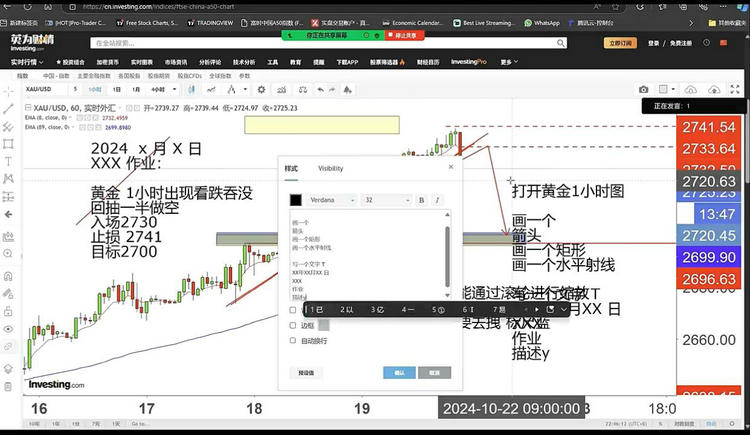
Task: Enable the auto wrap checkbox
Action: click(292, 340)
